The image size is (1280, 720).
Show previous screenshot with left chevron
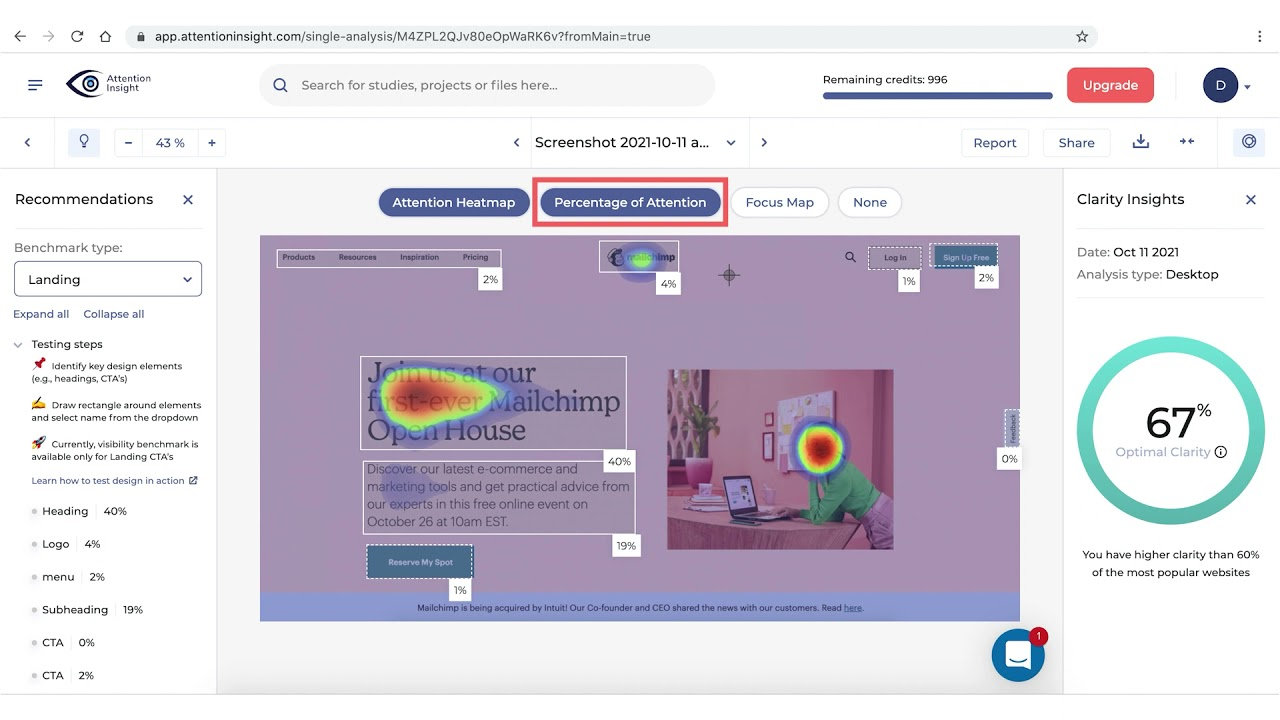coord(516,143)
